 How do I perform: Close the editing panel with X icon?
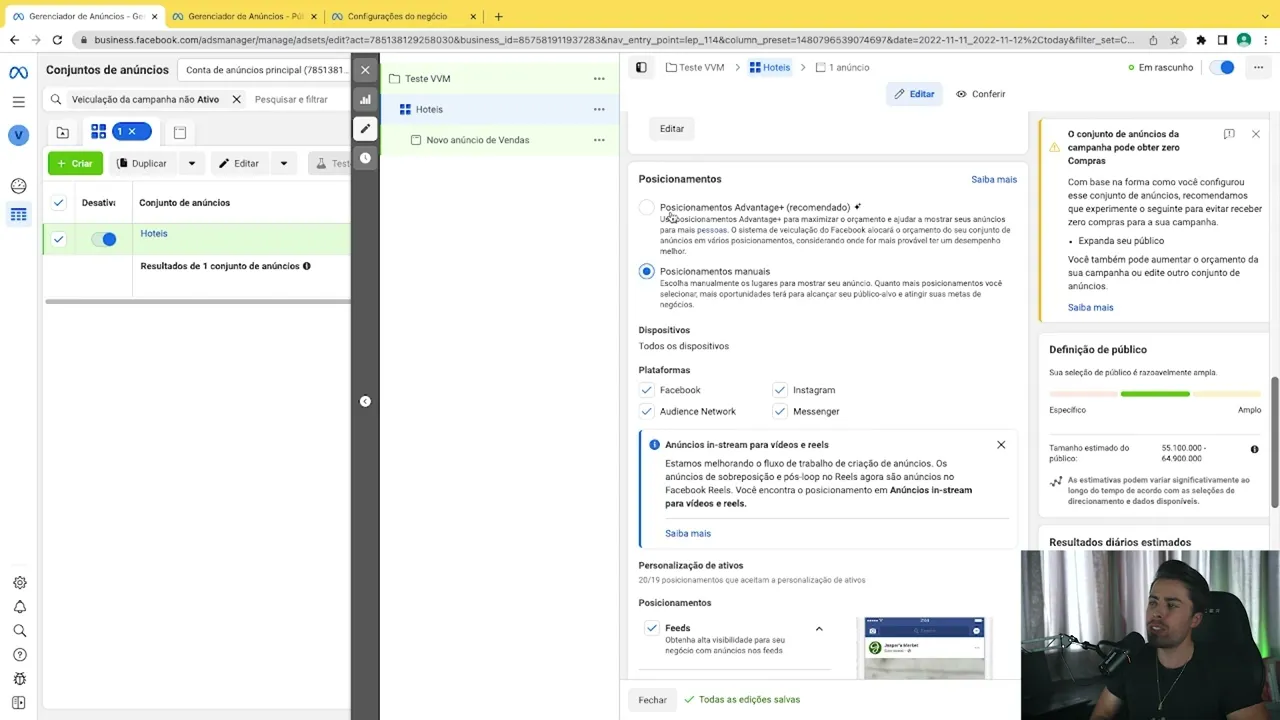pyautogui.click(x=365, y=70)
